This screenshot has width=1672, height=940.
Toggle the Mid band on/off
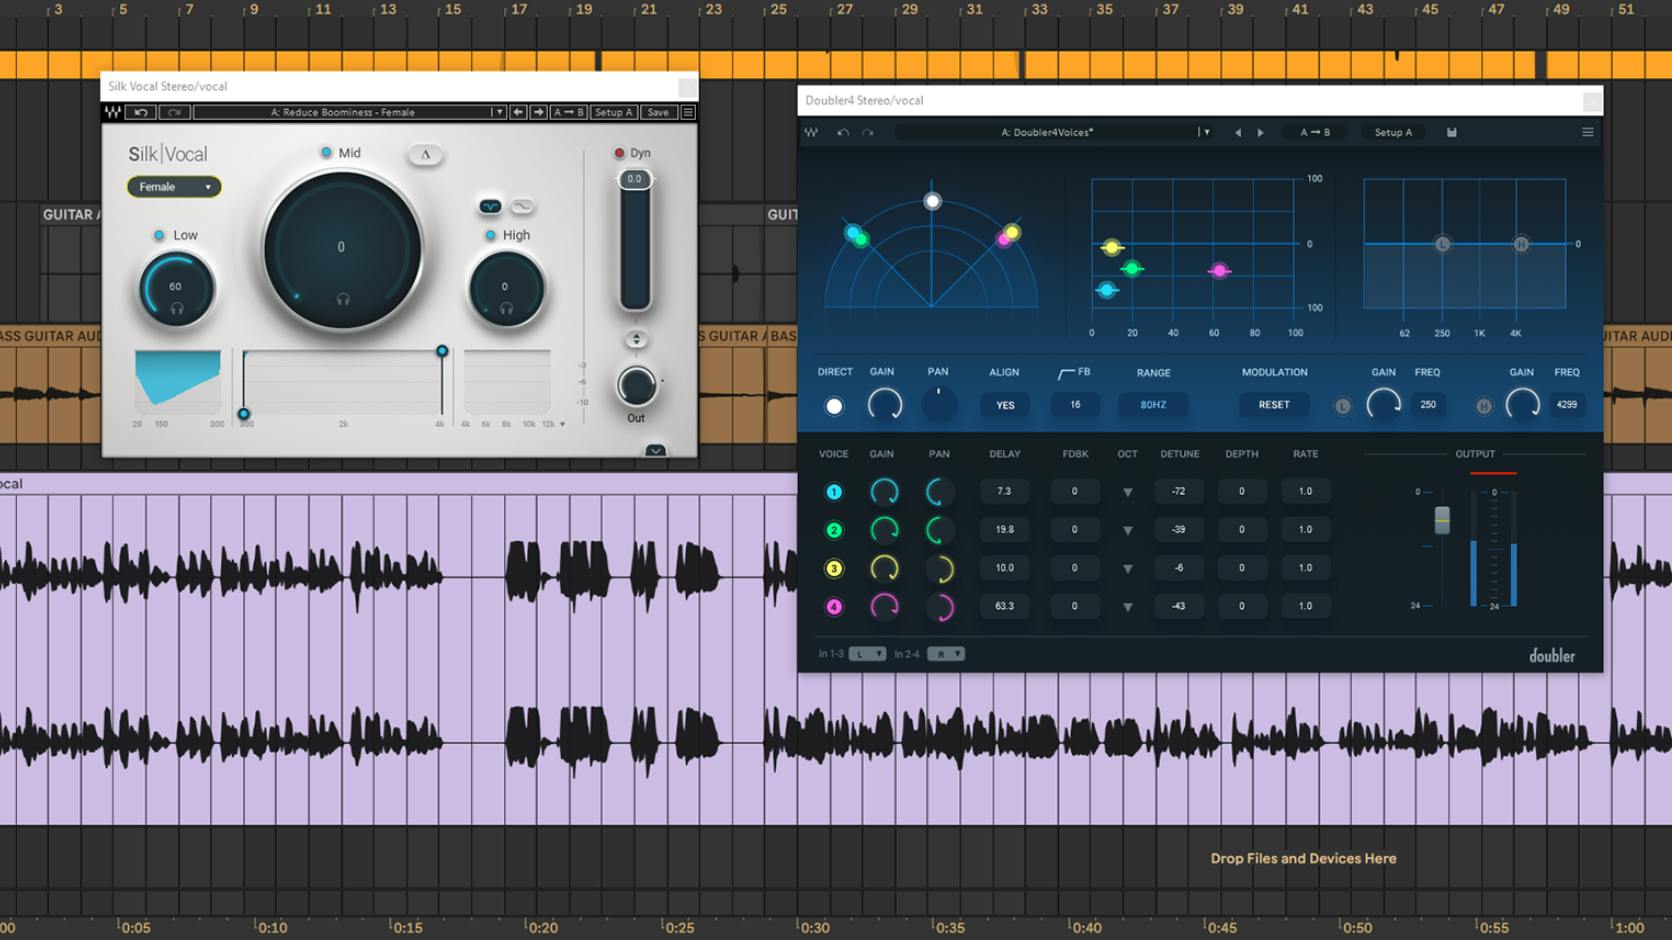(x=326, y=153)
